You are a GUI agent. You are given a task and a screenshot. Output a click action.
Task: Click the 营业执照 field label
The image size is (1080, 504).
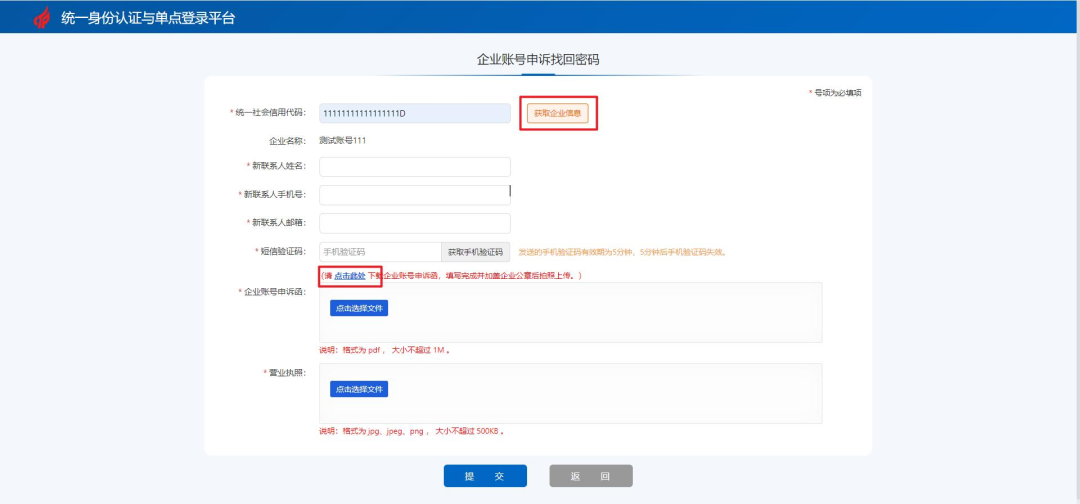284,373
